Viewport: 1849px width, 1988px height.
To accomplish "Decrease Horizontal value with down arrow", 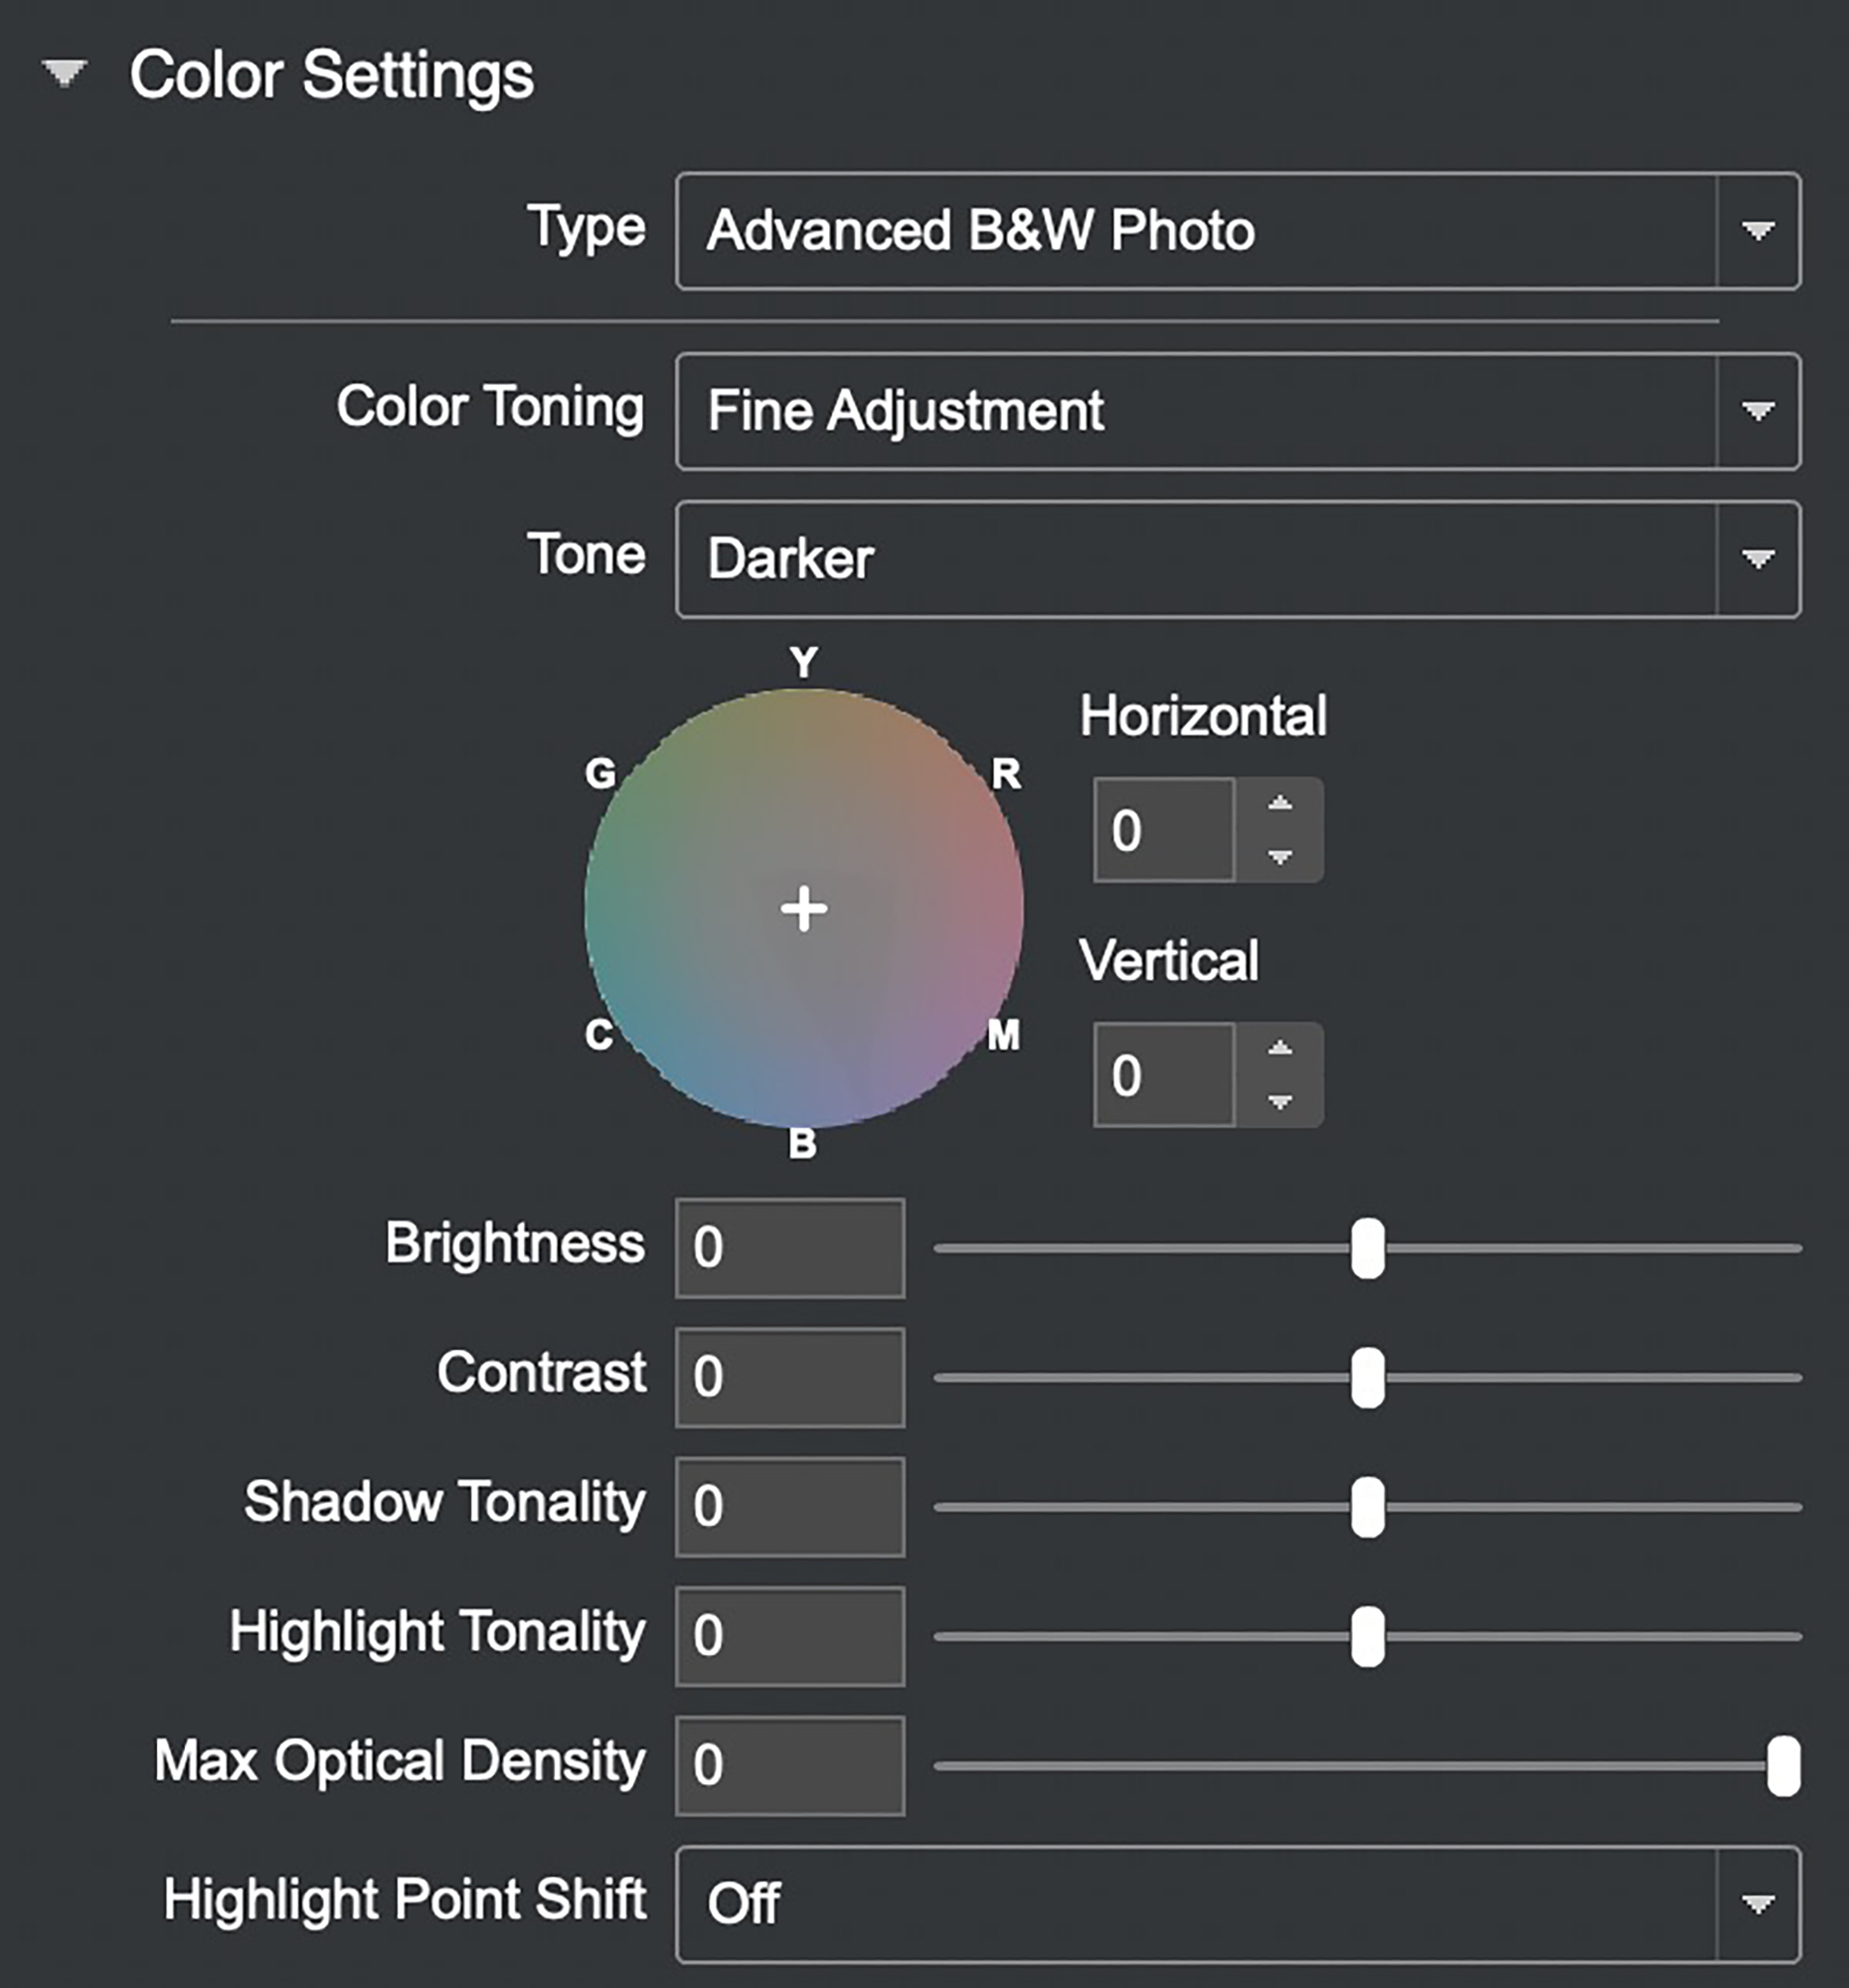I will (x=1280, y=856).
